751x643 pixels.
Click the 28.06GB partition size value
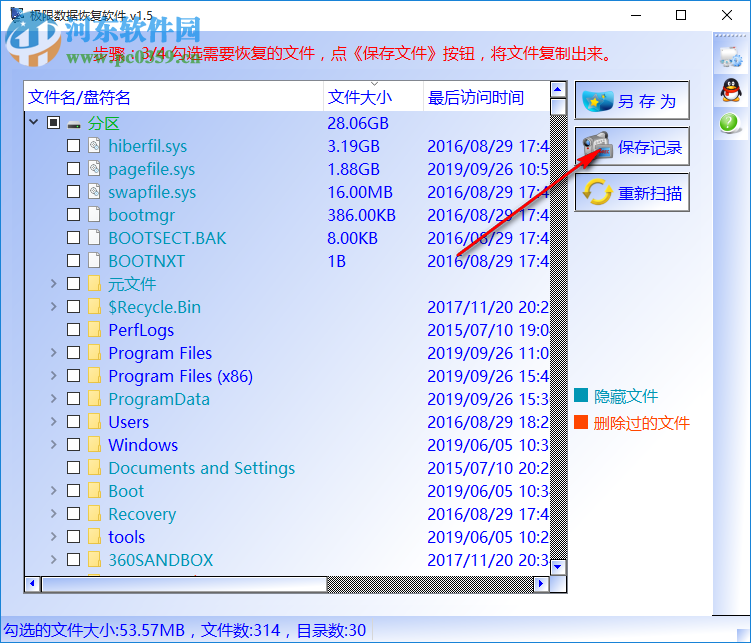358,123
